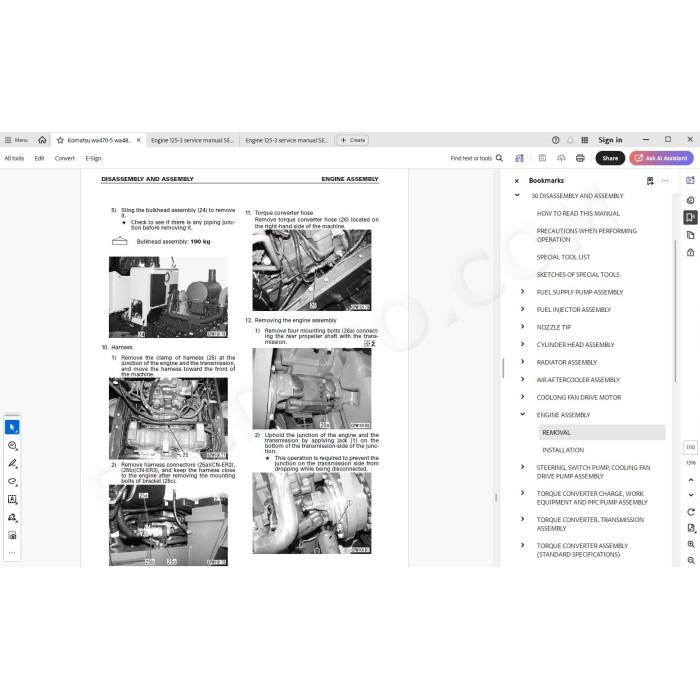Collapse ENGINE ASSEMBLY bookmark
The width and height of the screenshot is (700, 700).
point(522,414)
